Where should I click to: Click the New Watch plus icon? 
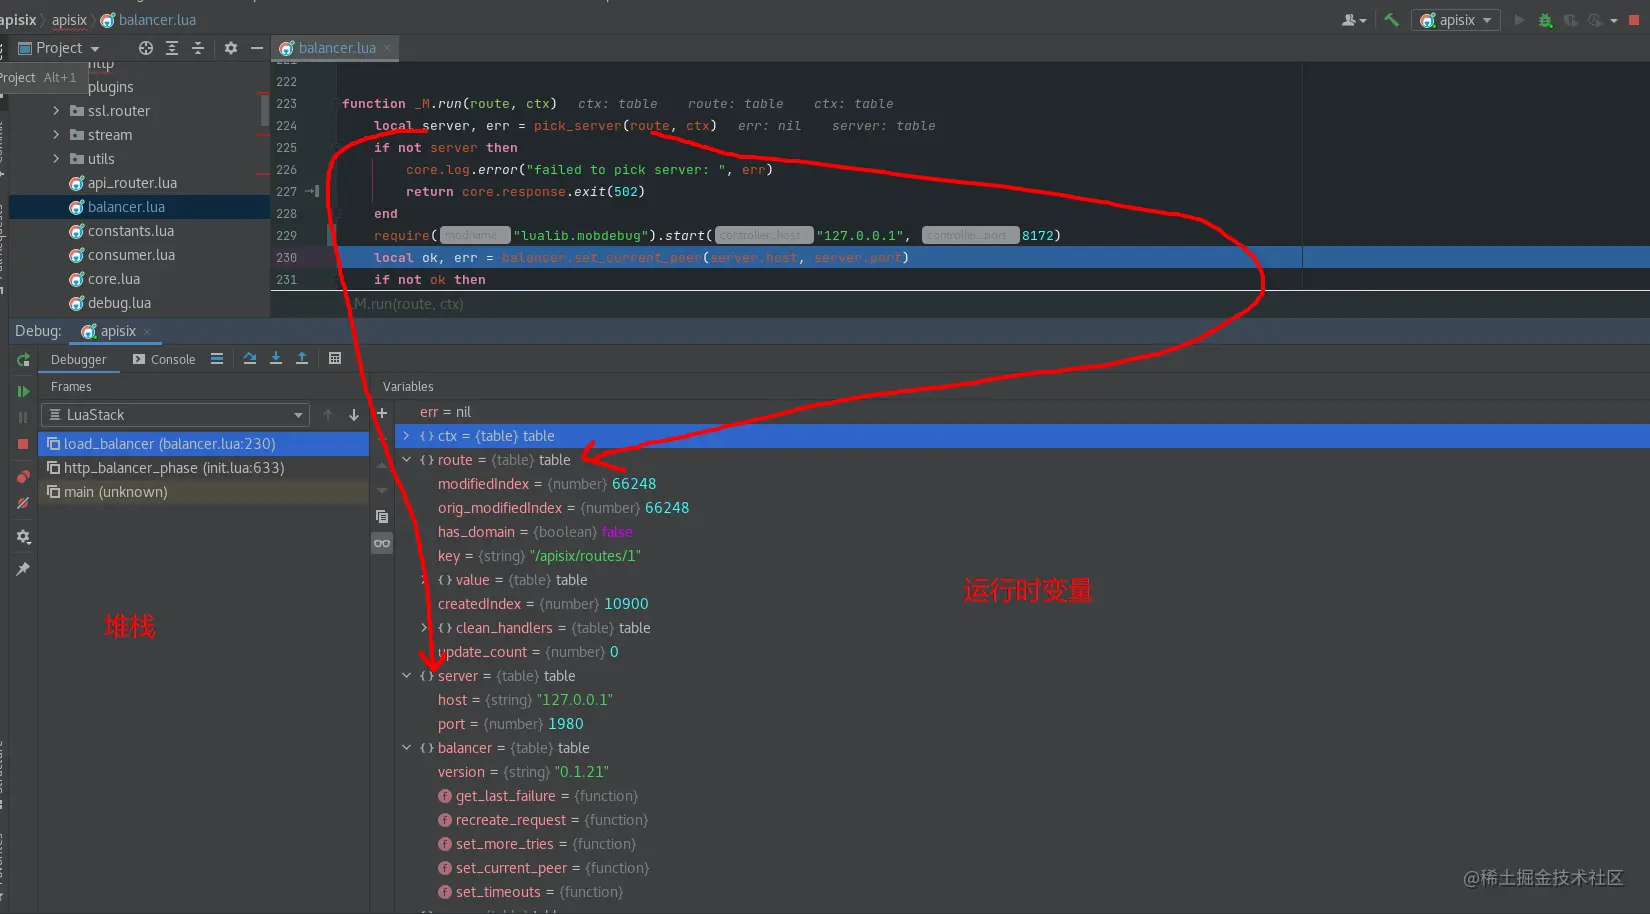pyautogui.click(x=382, y=413)
